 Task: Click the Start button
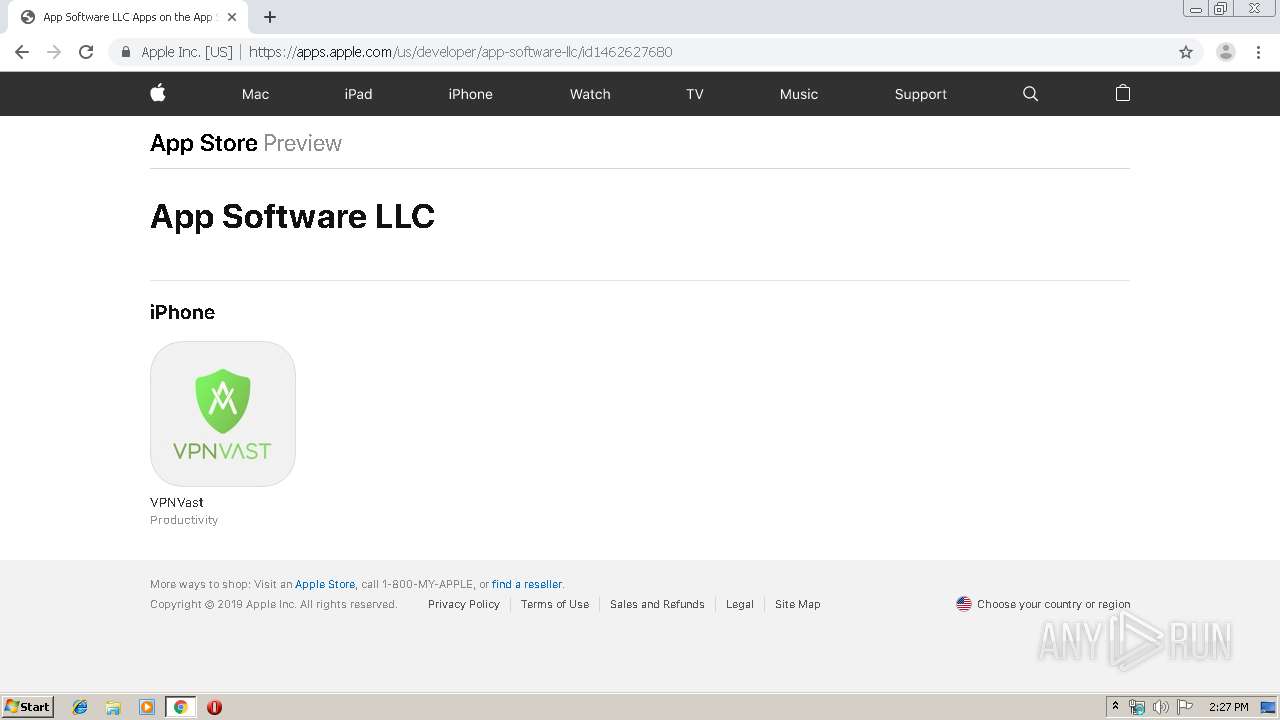28,707
